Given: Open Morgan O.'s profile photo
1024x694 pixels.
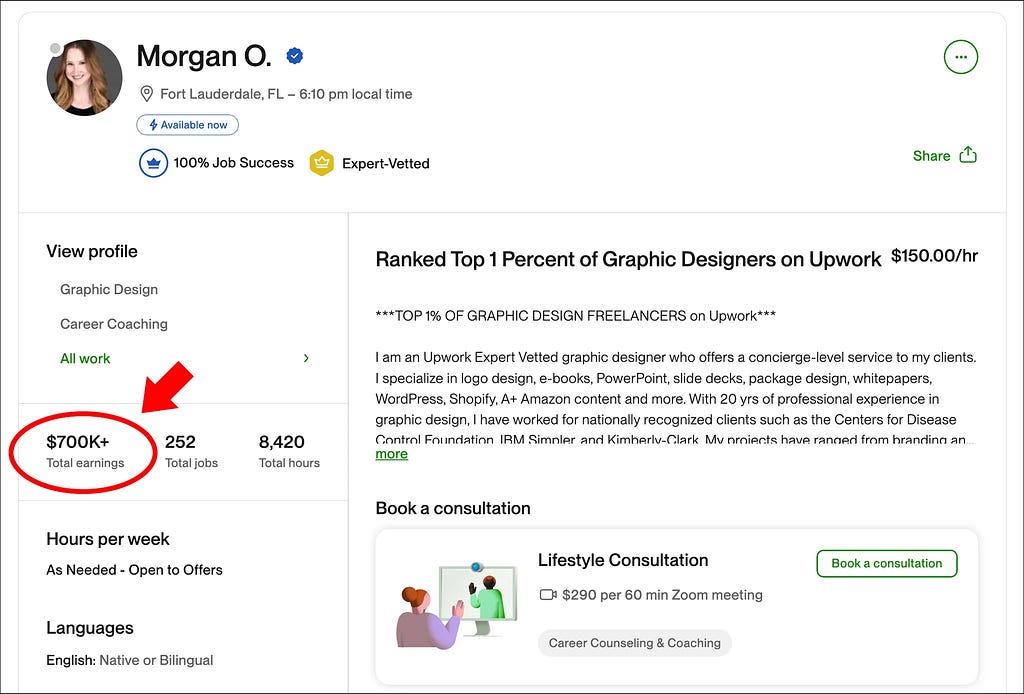Looking at the screenshot, I should (x=84, y=78).
